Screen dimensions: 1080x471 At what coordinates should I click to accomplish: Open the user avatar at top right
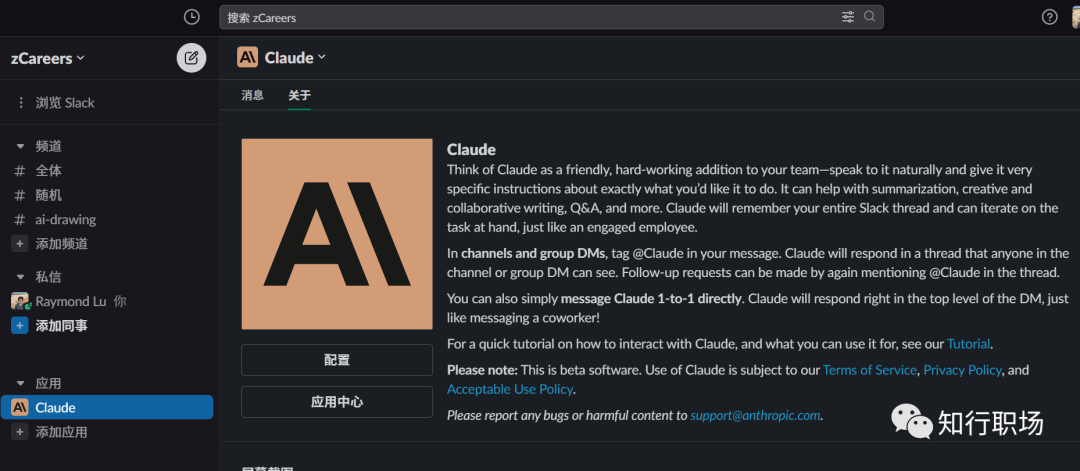pyautogui.click(x=1074, y=17)
